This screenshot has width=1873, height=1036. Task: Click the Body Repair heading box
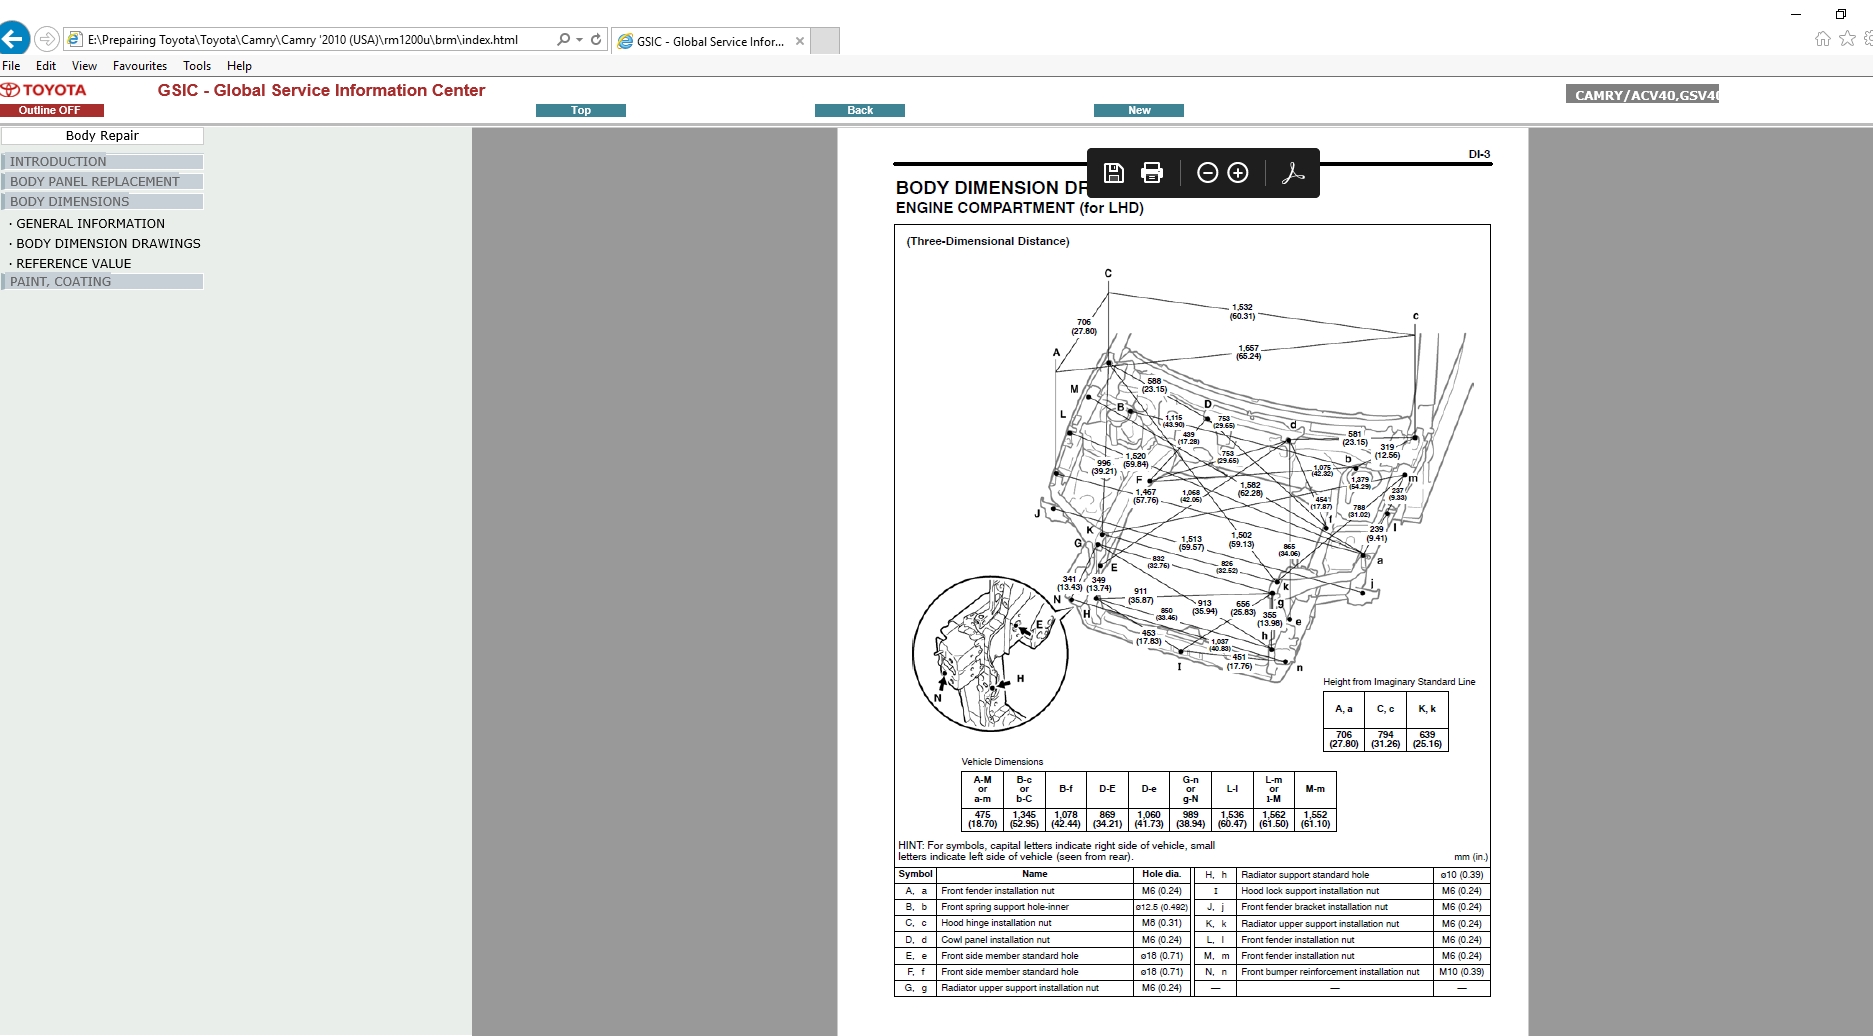(x=102, y=136)
